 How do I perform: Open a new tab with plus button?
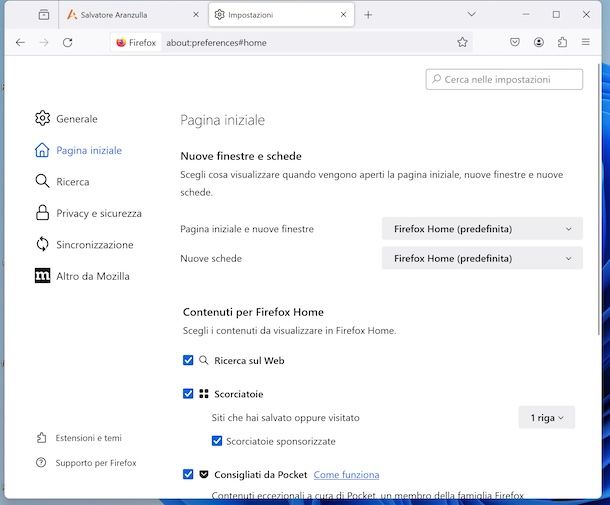coord(368,15)
